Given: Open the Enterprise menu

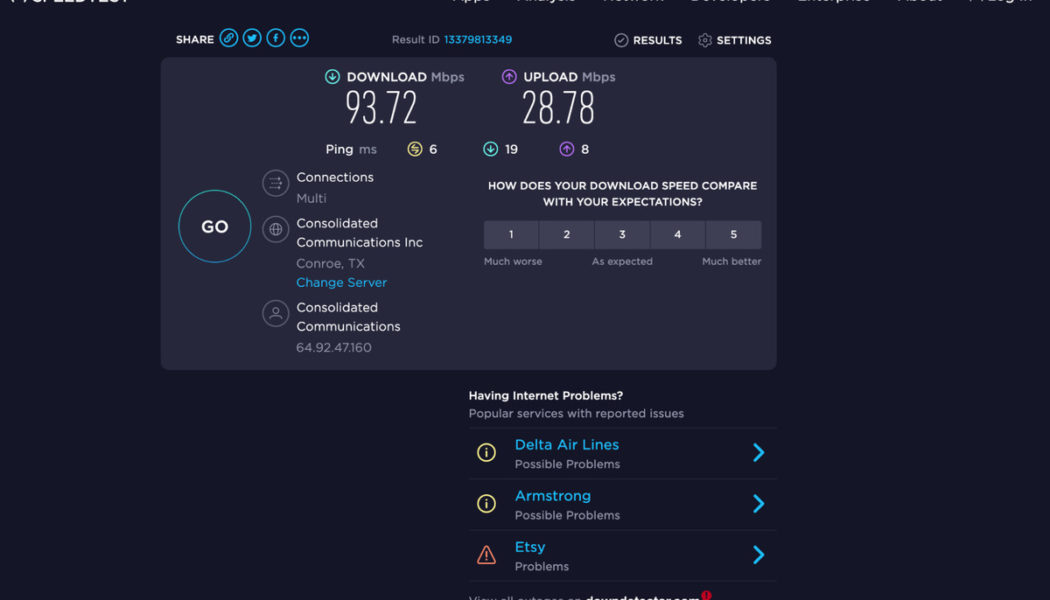Looking at the screenshot, I should click(x=833, y=2).
